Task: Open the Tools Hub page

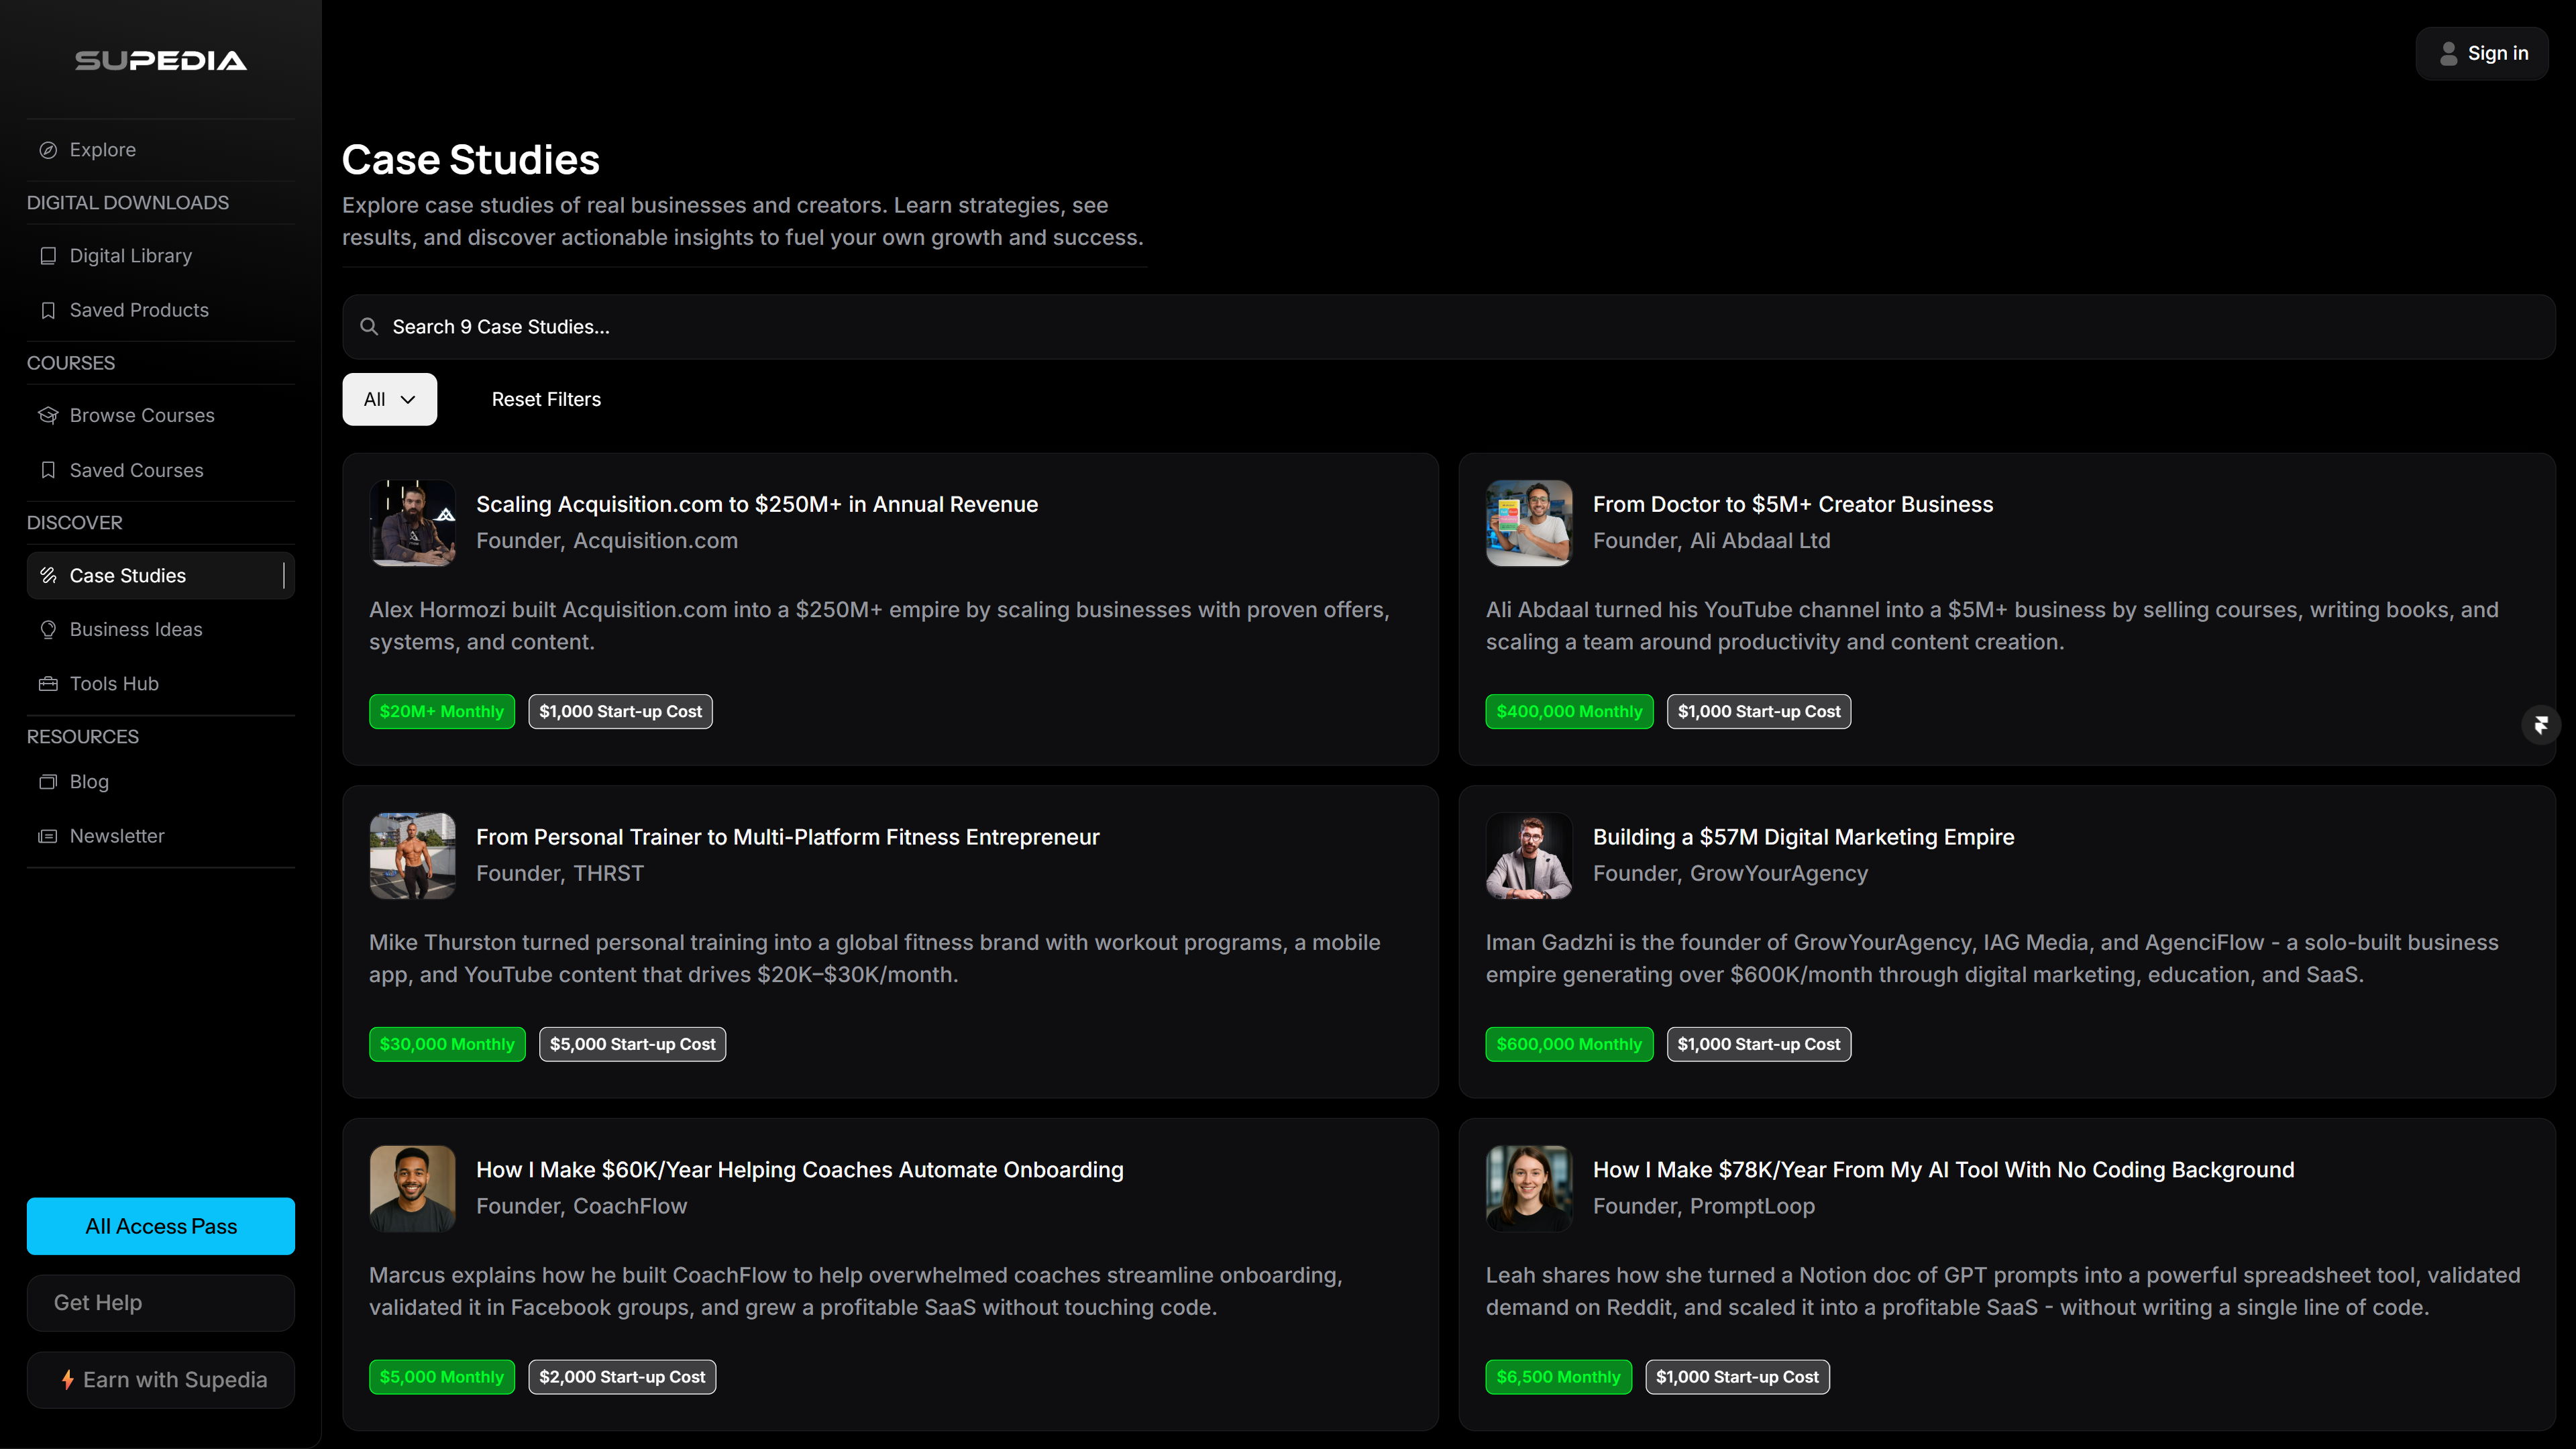Action: pos(161,684)
